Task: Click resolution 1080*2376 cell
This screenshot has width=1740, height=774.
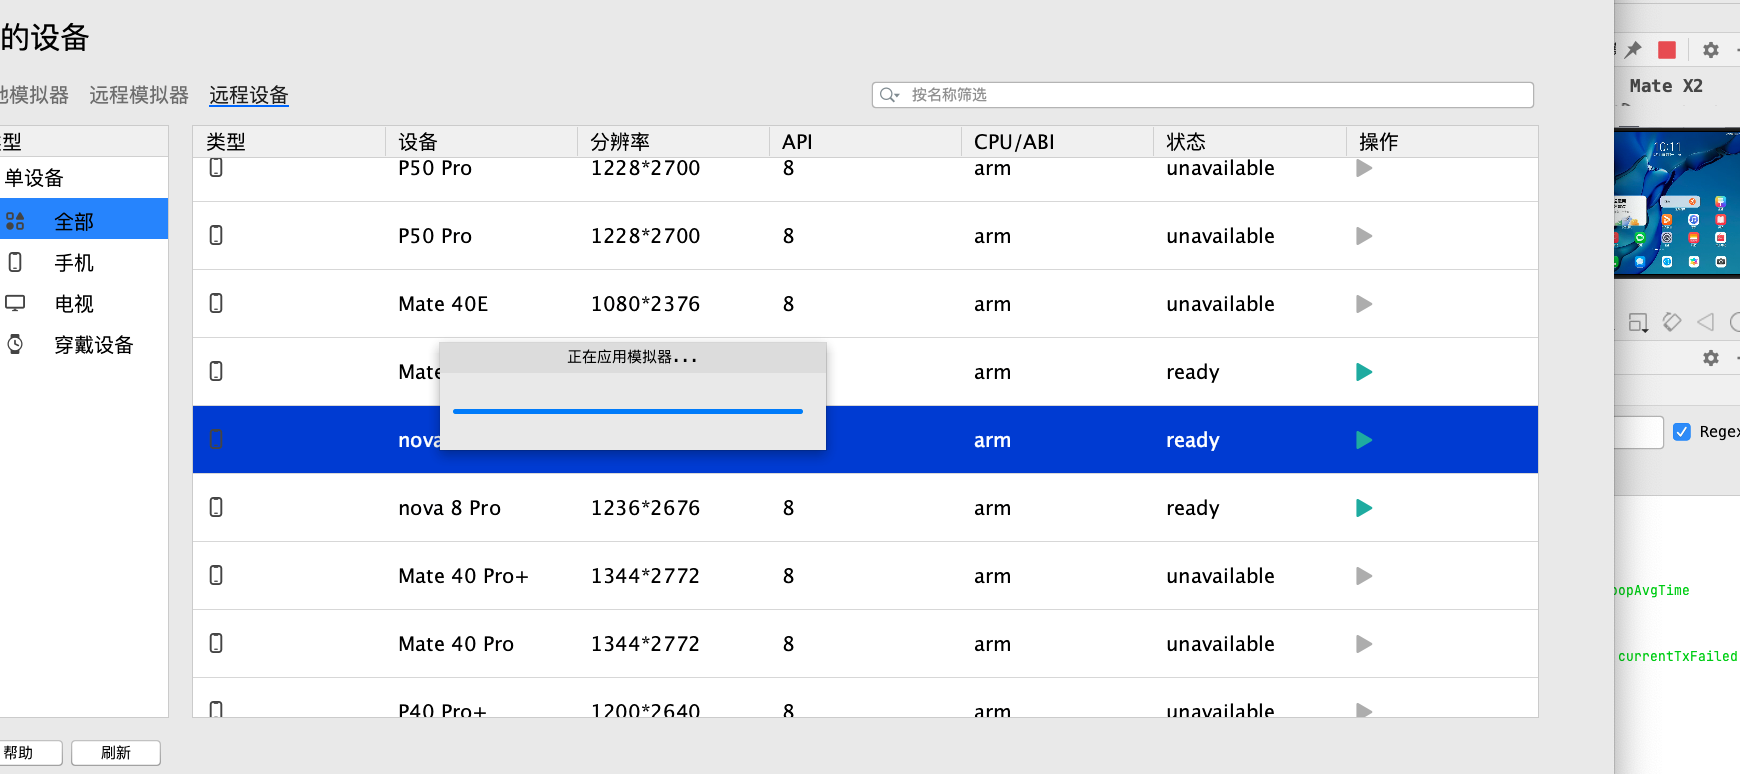Action: click(x=645, y=304)
